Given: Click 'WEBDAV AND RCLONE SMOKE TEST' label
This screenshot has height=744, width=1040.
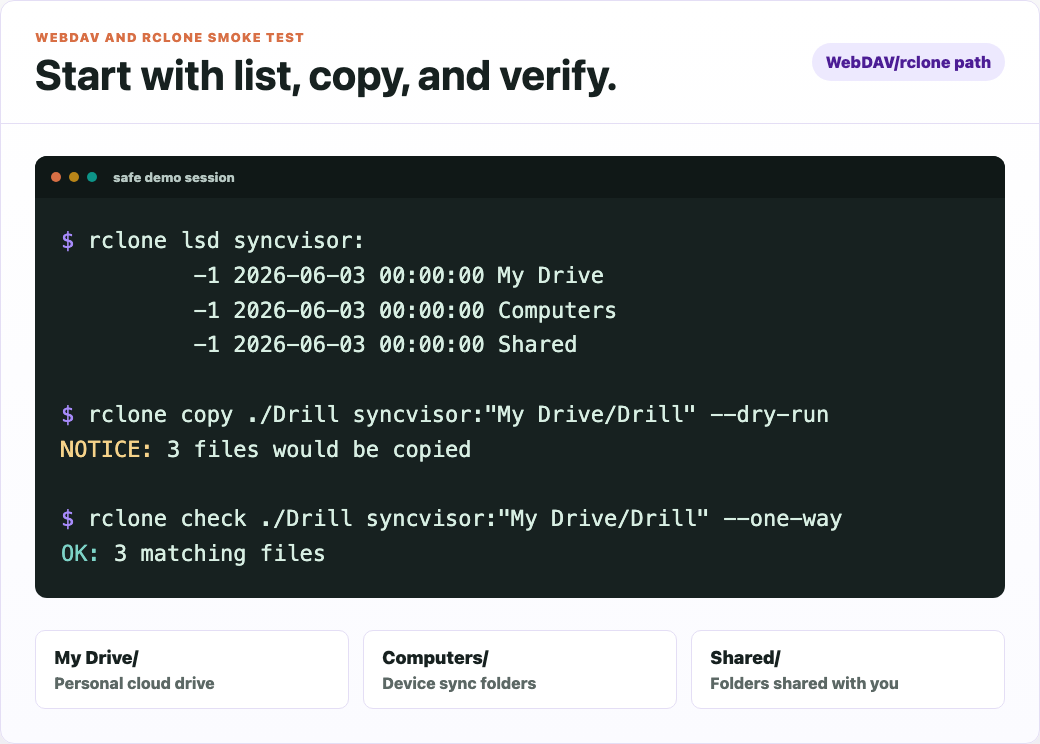Looking at the screenshot, I should [170, 38].
